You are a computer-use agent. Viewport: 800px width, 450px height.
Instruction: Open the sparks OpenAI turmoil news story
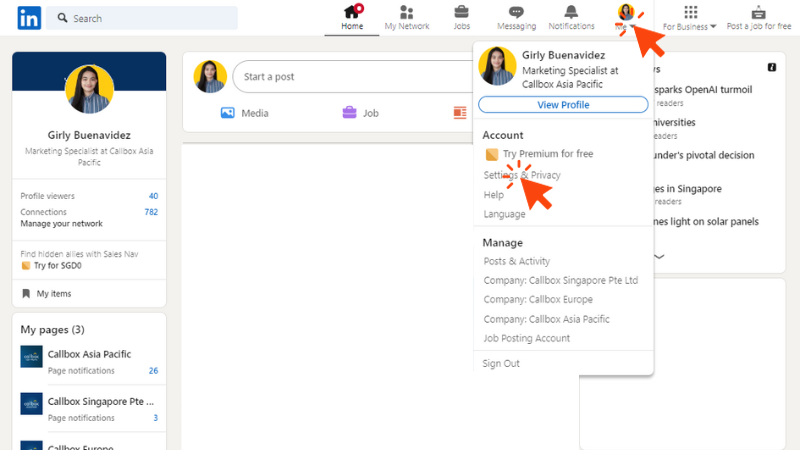point(703,89)
